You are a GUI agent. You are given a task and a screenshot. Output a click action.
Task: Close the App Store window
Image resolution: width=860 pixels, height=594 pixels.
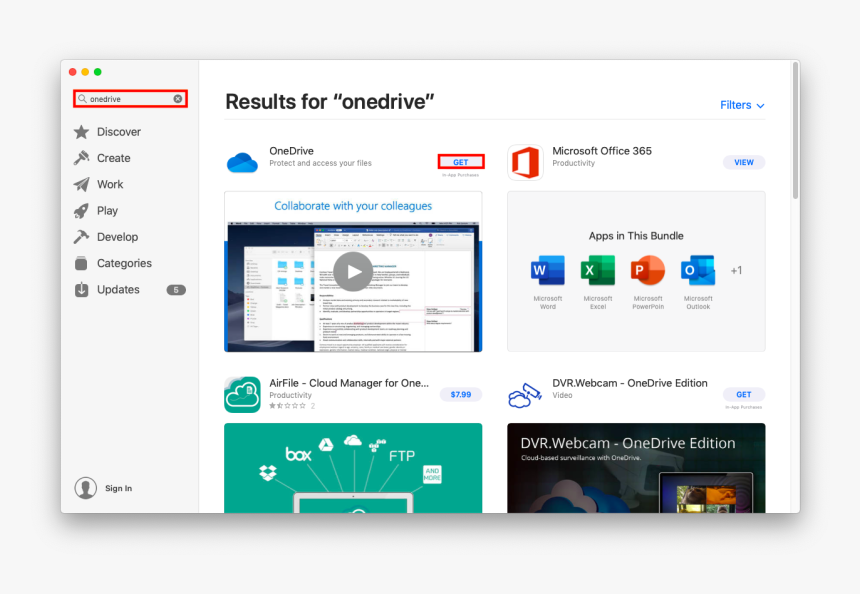coord(72,72)
